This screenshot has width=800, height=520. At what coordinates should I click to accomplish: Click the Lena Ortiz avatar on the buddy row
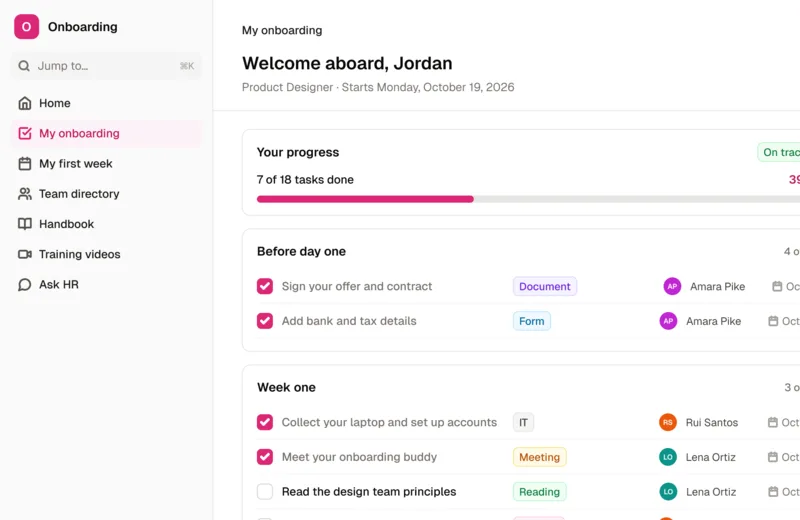click(667, 457)
